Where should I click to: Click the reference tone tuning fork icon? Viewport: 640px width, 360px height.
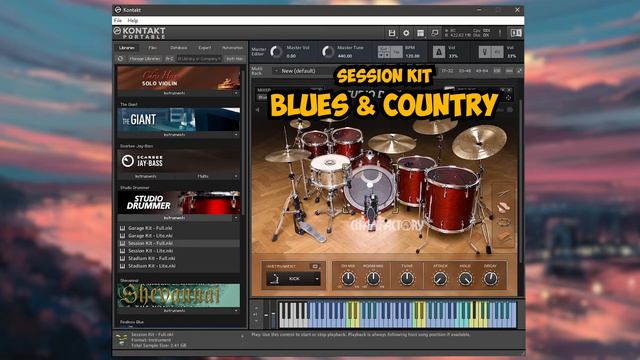click(x=484, y=52)
